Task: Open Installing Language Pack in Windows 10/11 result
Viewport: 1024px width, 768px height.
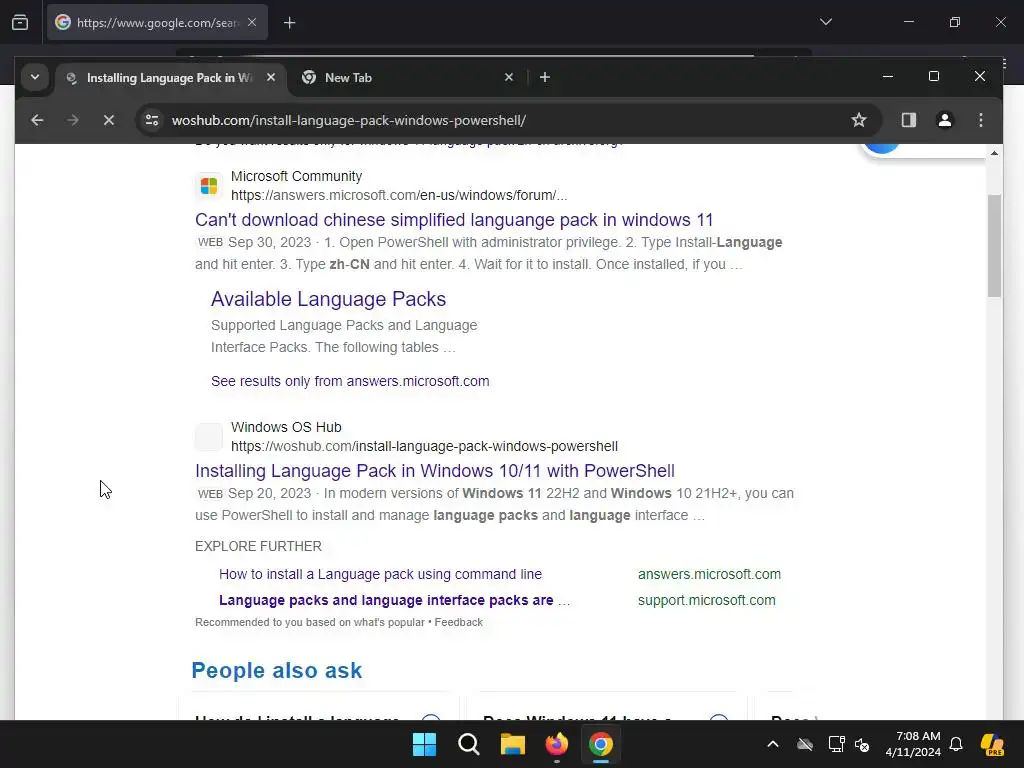Action: 435,471
